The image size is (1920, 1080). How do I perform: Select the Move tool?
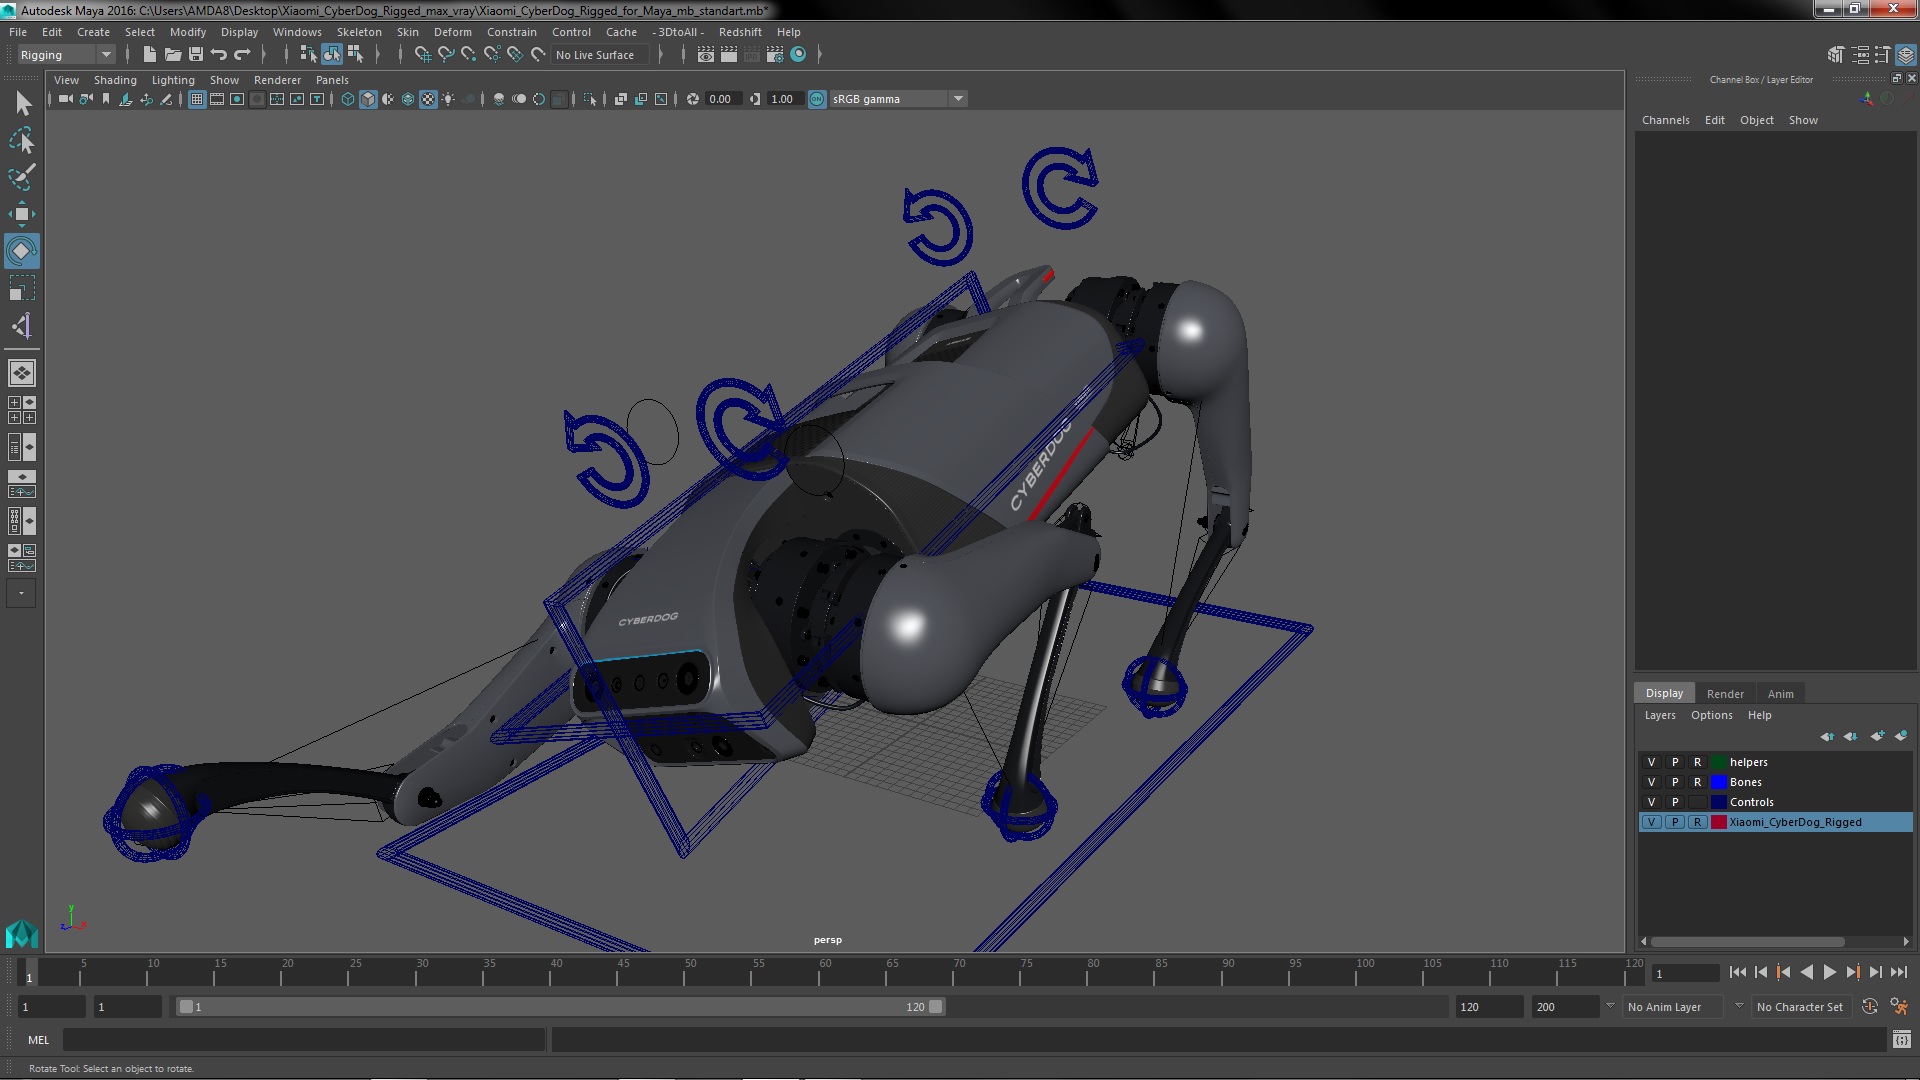22,214
